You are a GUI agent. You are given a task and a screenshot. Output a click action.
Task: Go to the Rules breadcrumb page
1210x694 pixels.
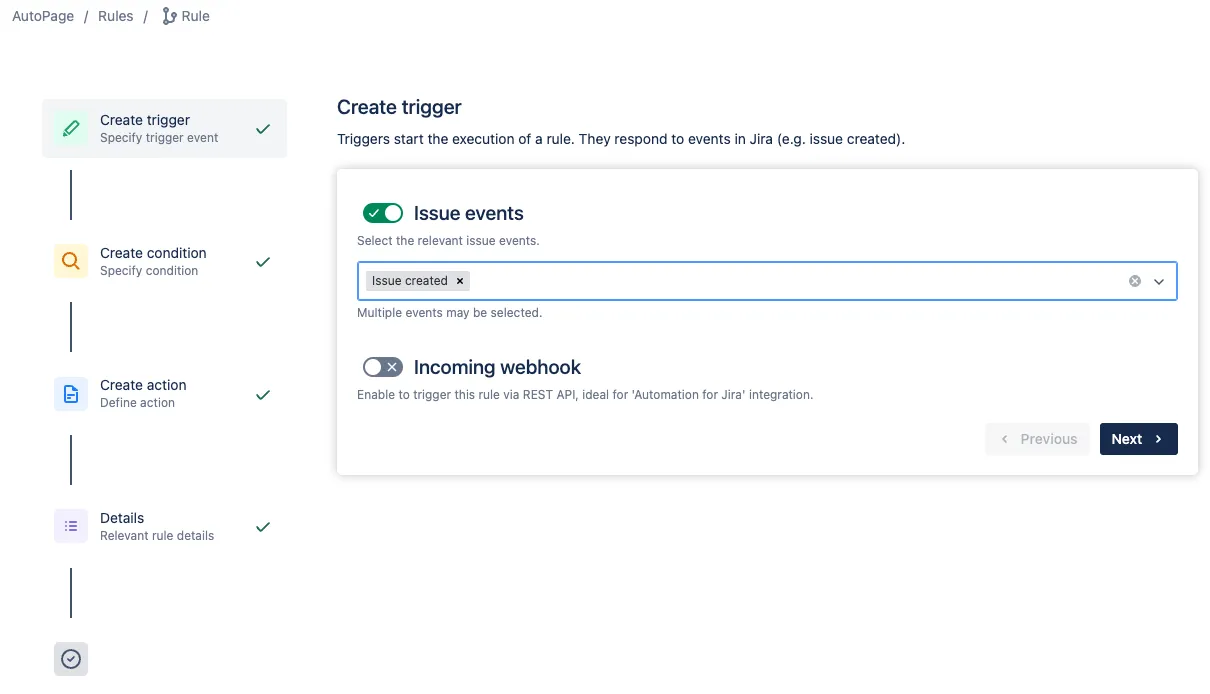pos(114,15)
